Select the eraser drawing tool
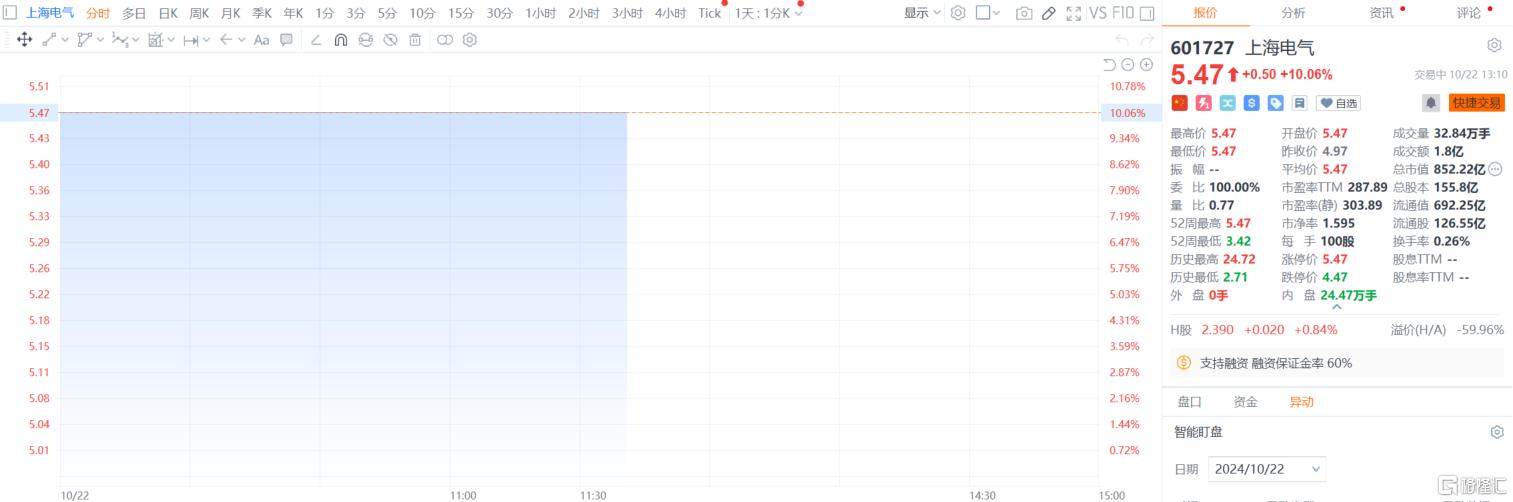 tap(316, 40)
